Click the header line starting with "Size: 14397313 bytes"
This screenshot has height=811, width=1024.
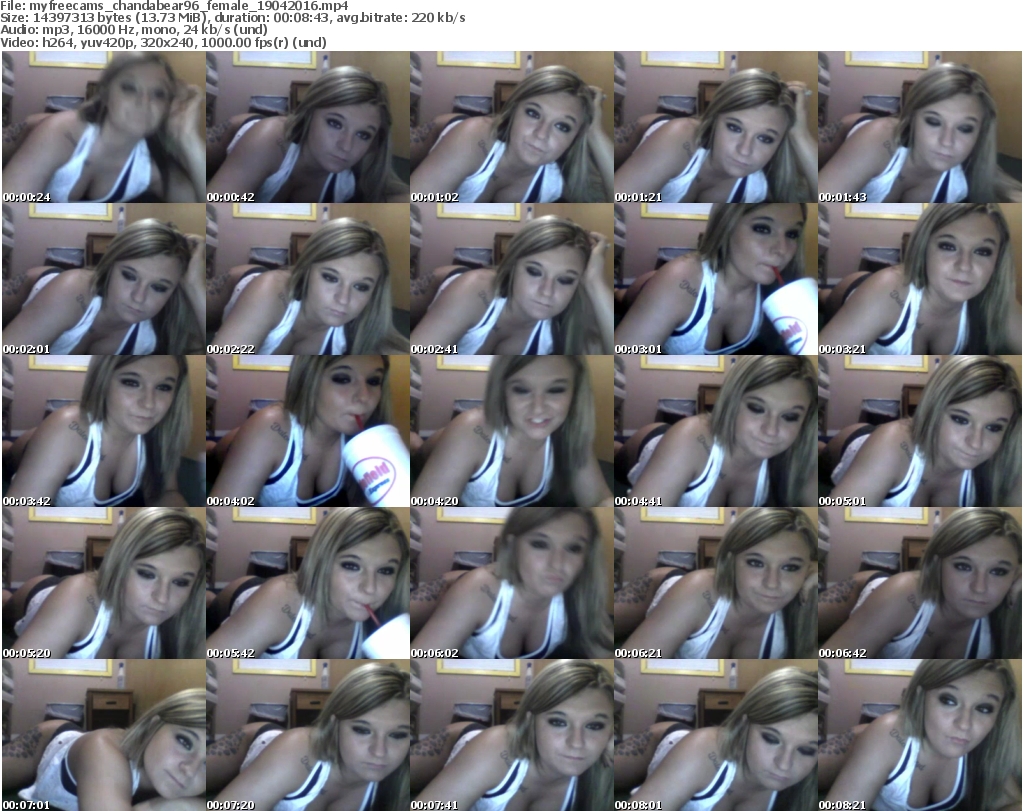click(x=232, y=18)
